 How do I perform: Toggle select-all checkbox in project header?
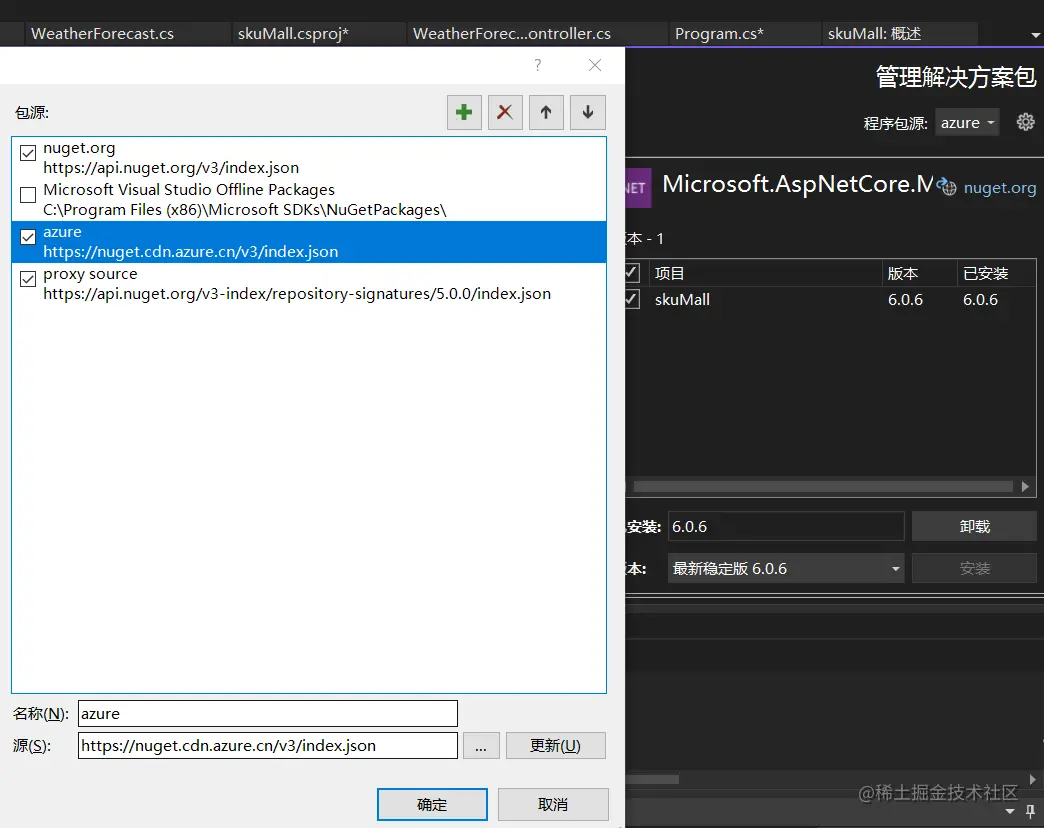pos(632,273)
